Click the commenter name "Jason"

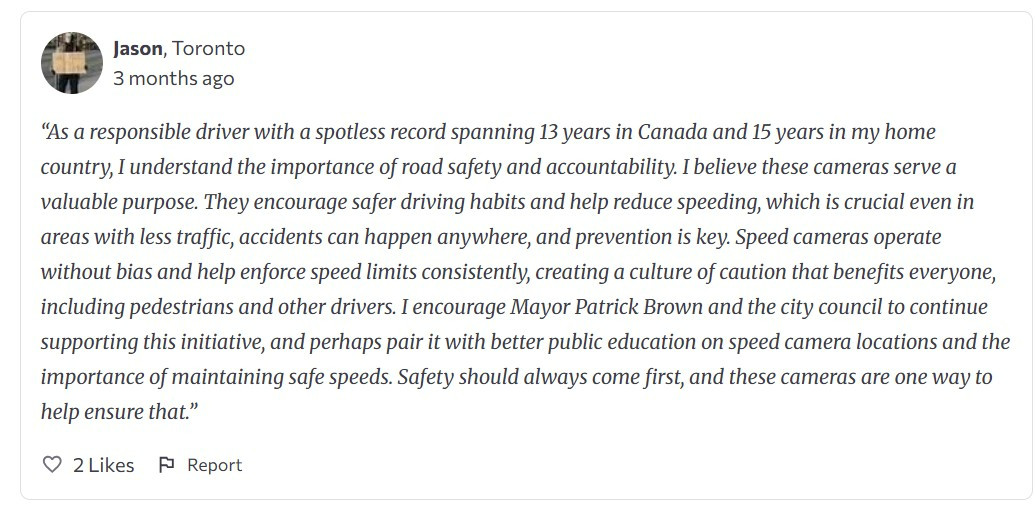pyautogui.click(x=139, y=48)
